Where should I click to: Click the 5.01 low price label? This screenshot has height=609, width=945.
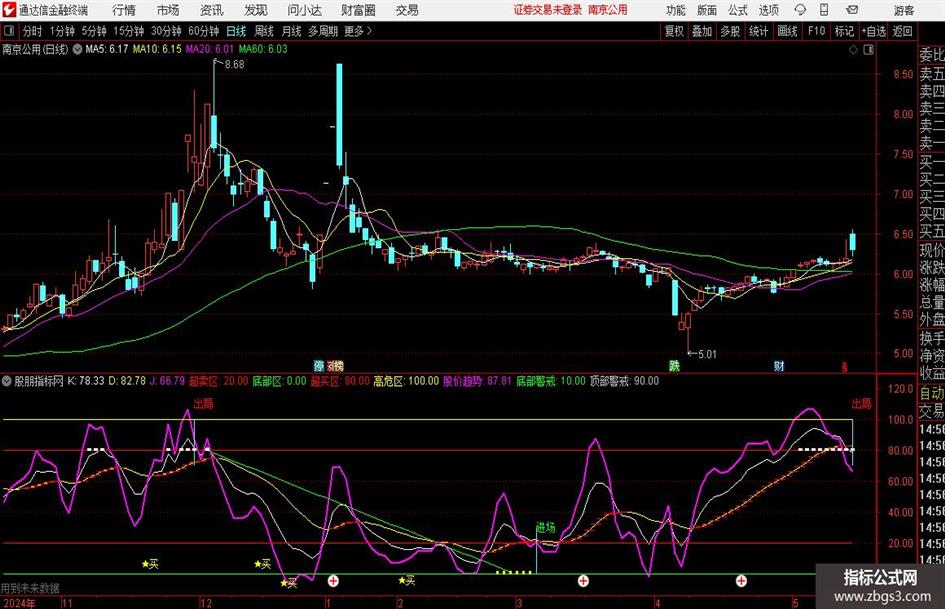coord(707,354)
